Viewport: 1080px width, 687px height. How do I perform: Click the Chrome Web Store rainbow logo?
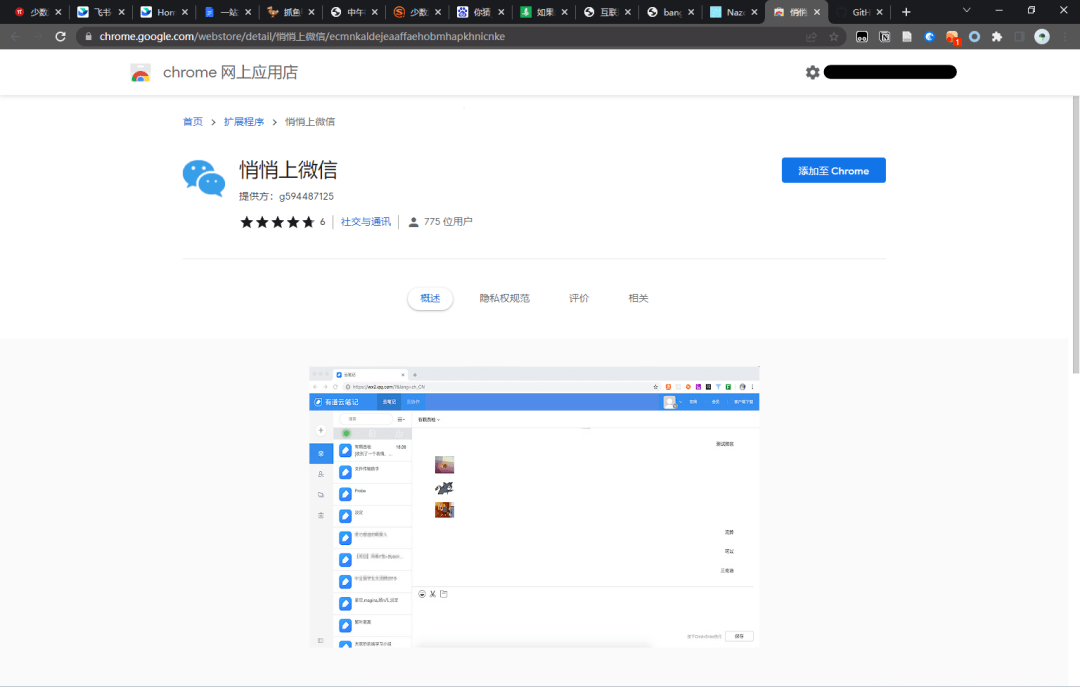[140, 72]
